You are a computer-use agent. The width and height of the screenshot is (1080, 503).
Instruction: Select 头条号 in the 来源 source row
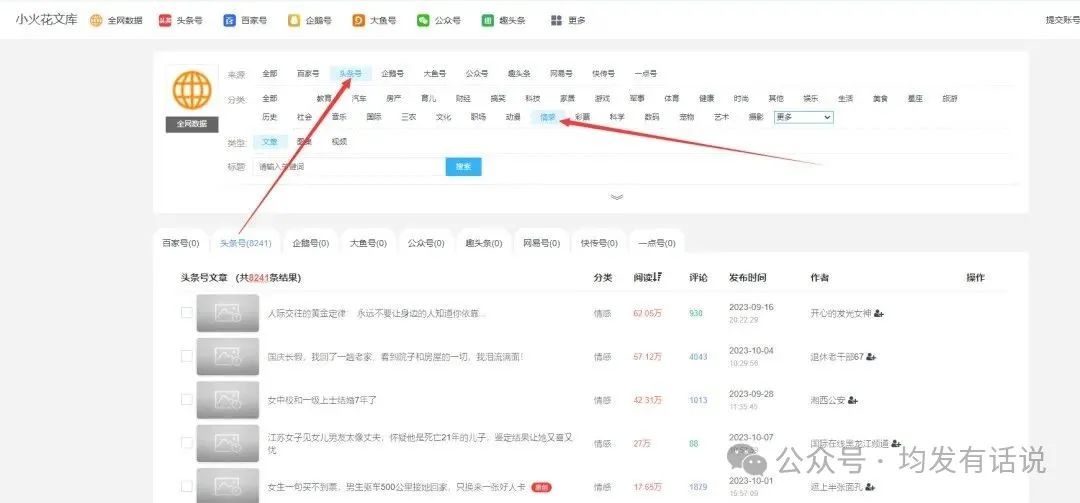pos(351,74)
